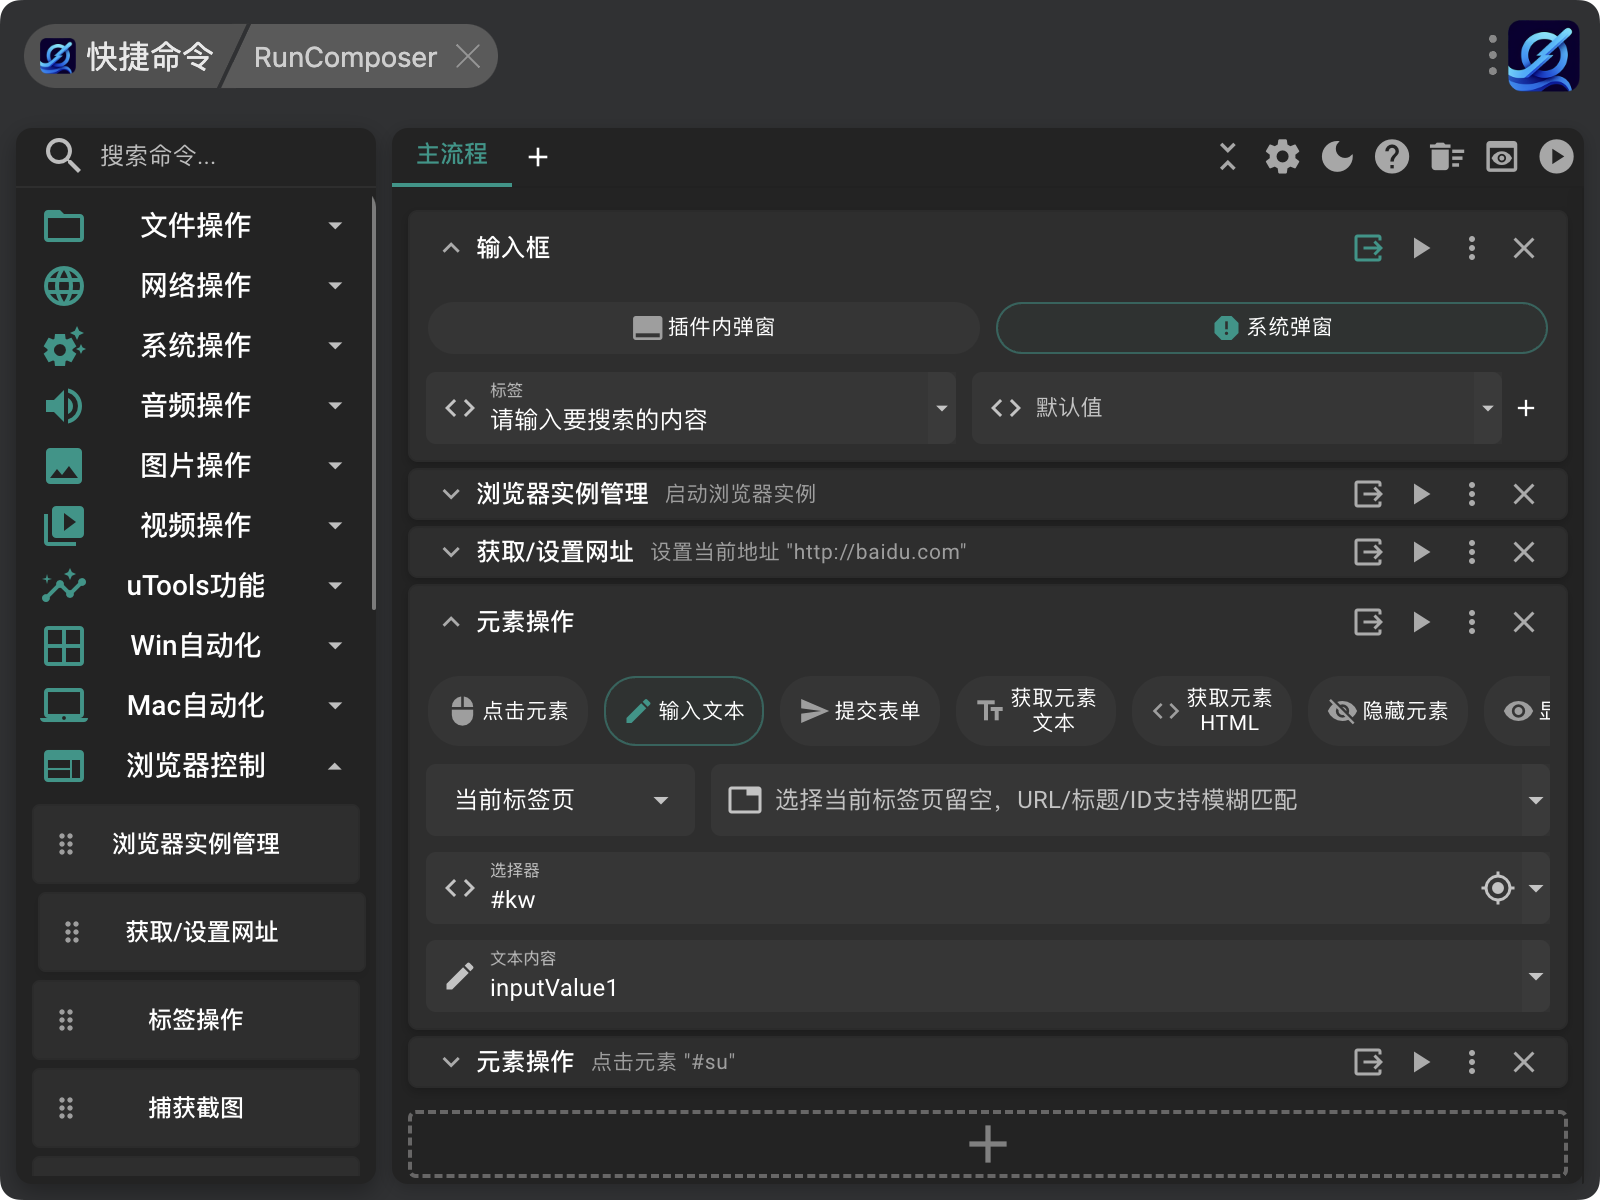This screenshot has height=1200, width=1600.
Task: Expand the 系统操作 category
Action: (194, 346)
